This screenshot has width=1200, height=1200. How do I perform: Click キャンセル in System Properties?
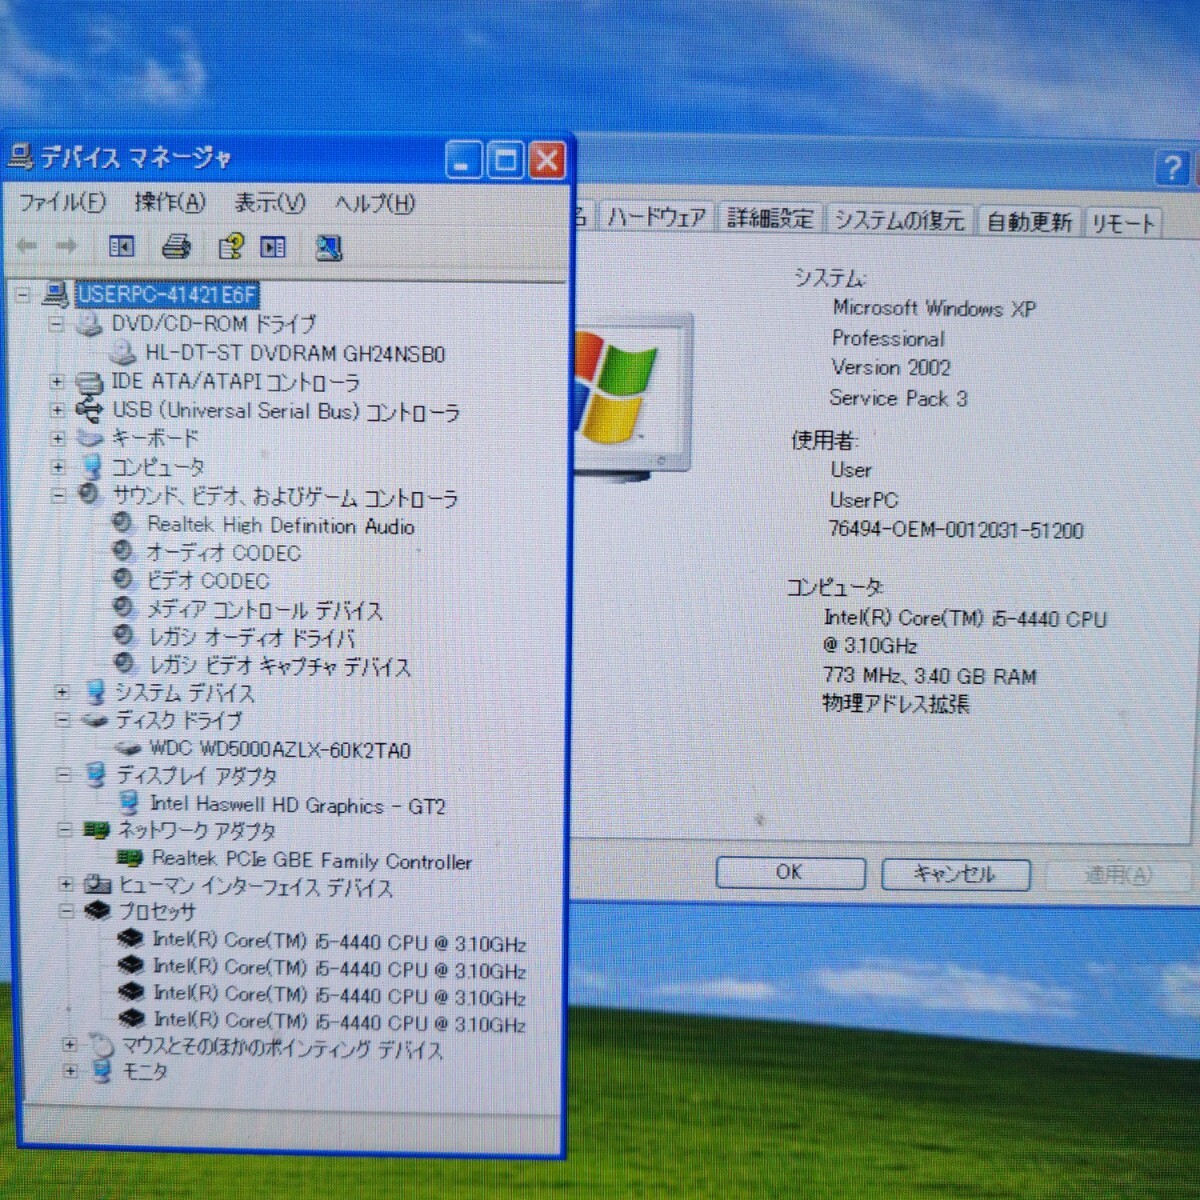click(955, 874)
